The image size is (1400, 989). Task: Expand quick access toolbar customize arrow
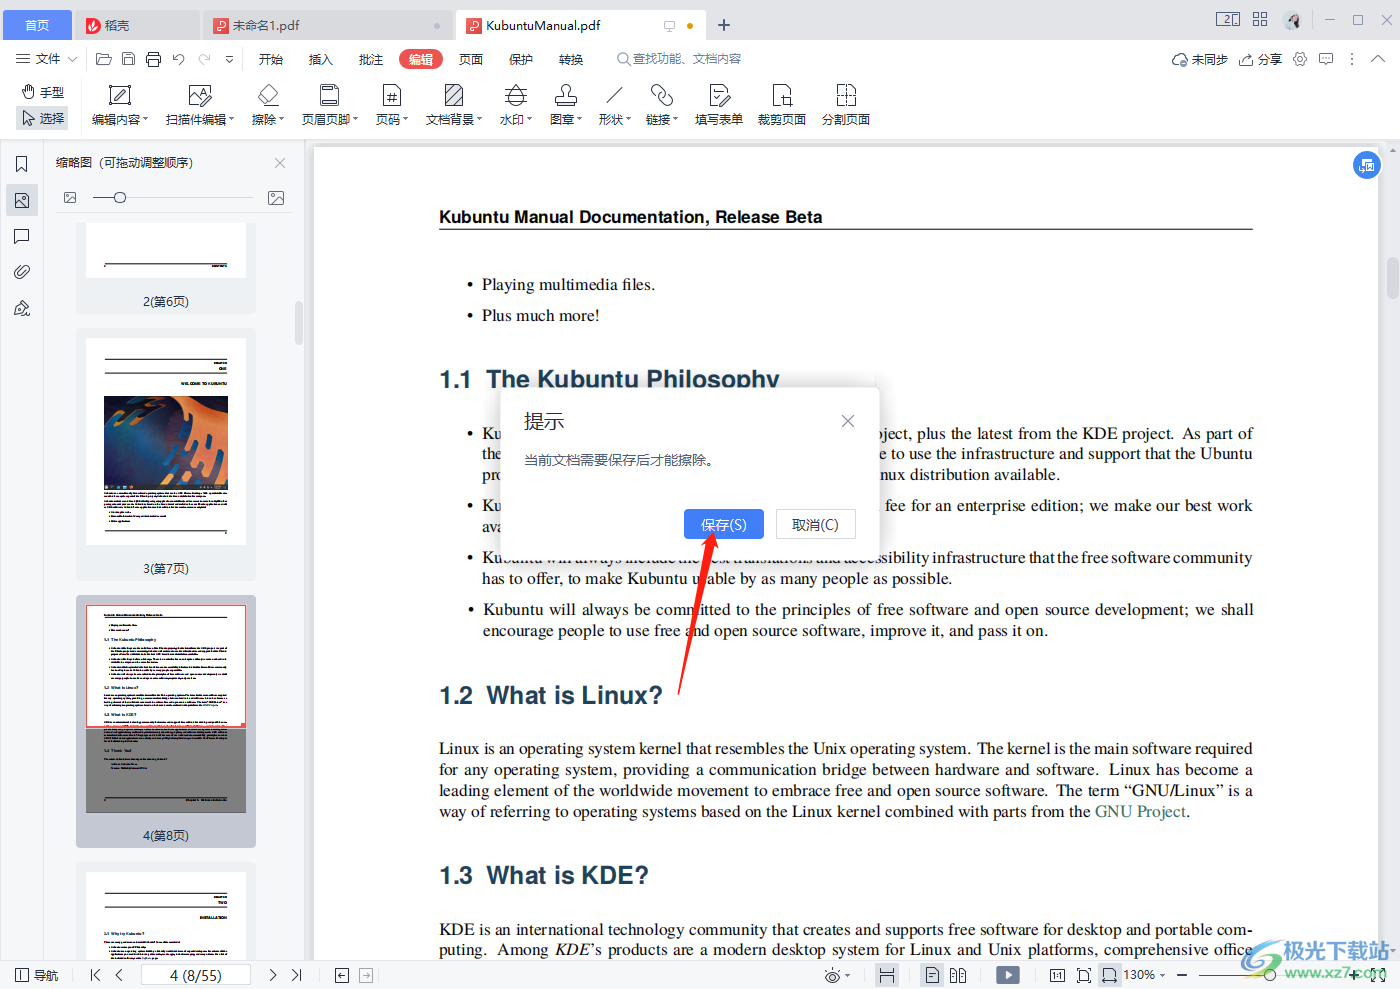click(229, 59)
